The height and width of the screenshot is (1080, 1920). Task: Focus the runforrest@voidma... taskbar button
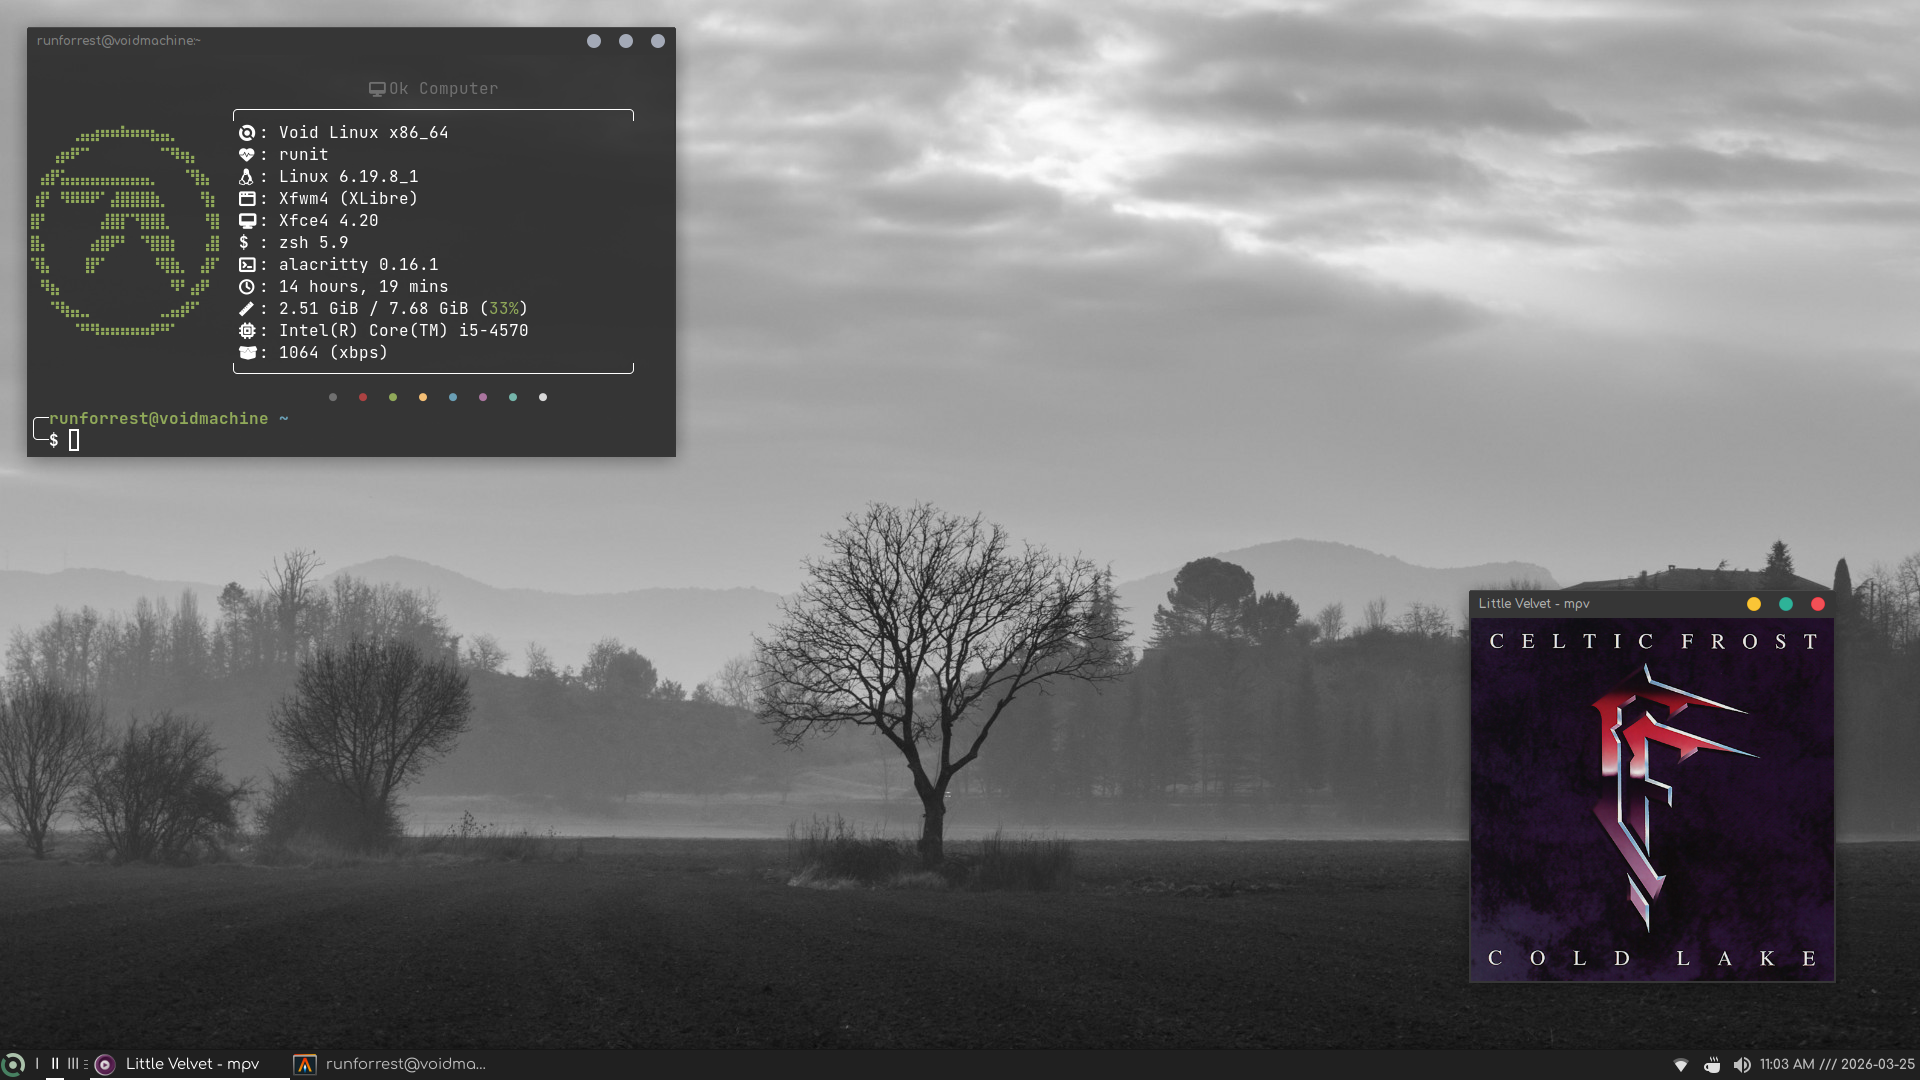tap(405, 1064)
